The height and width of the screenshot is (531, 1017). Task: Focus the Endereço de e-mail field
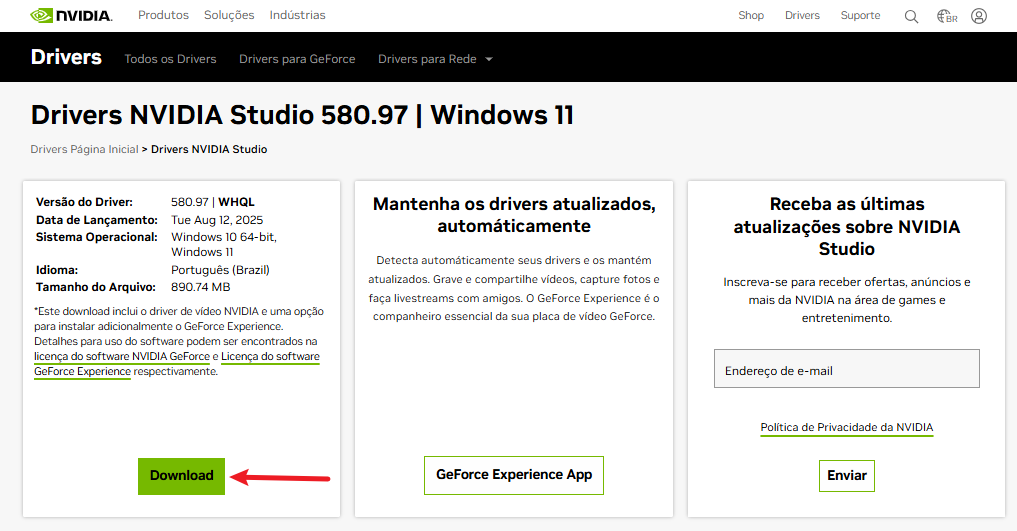tap(846, 369)
